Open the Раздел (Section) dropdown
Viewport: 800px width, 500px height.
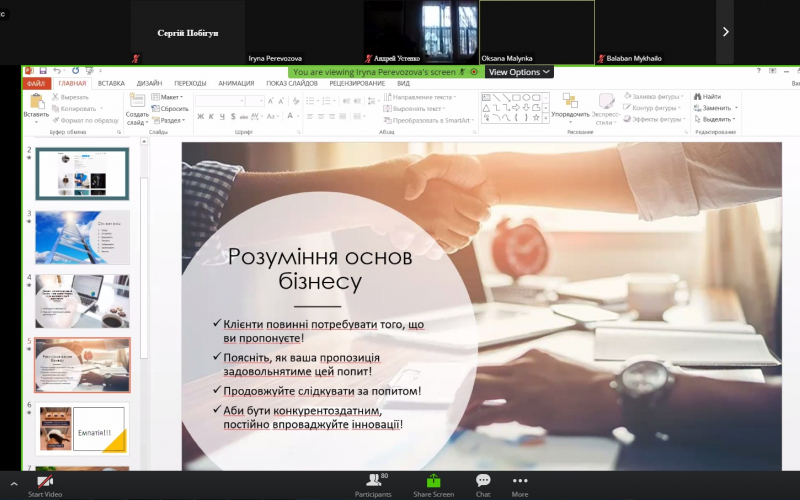click(168, 120)
